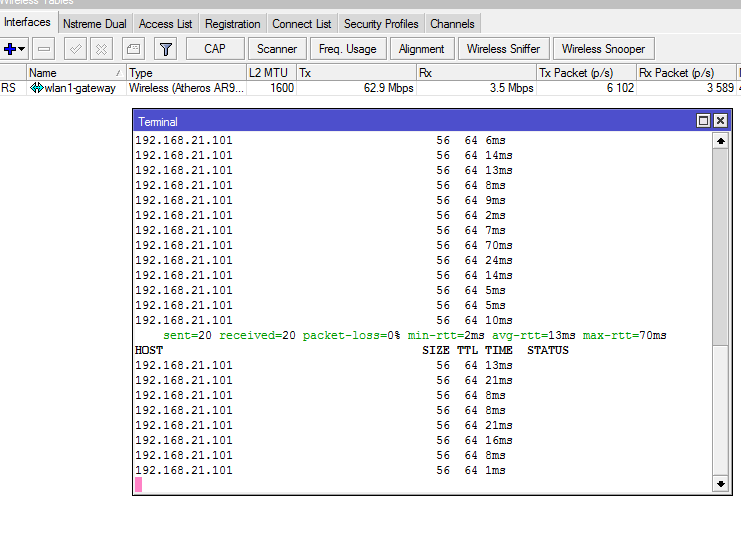
Task: Close the Terminal window
Action: click(720, 121)
